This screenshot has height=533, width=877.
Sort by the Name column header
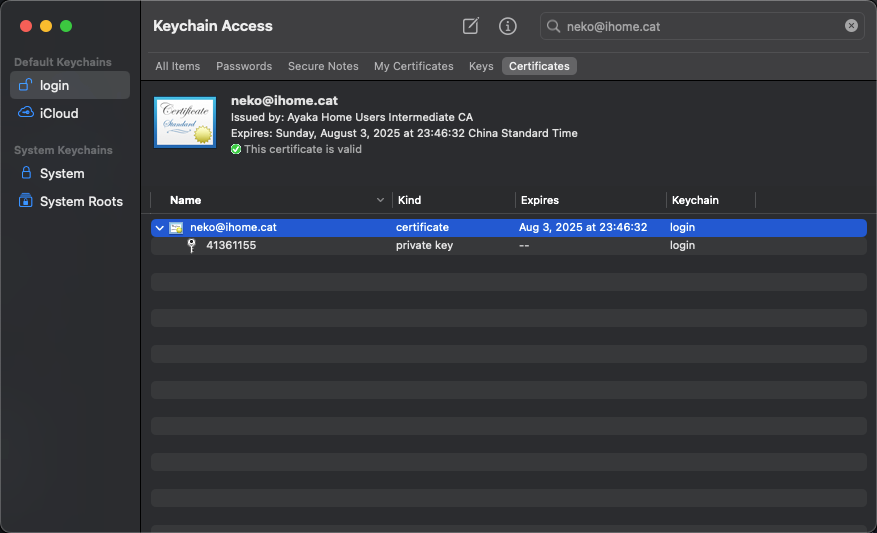click(186, 200)
